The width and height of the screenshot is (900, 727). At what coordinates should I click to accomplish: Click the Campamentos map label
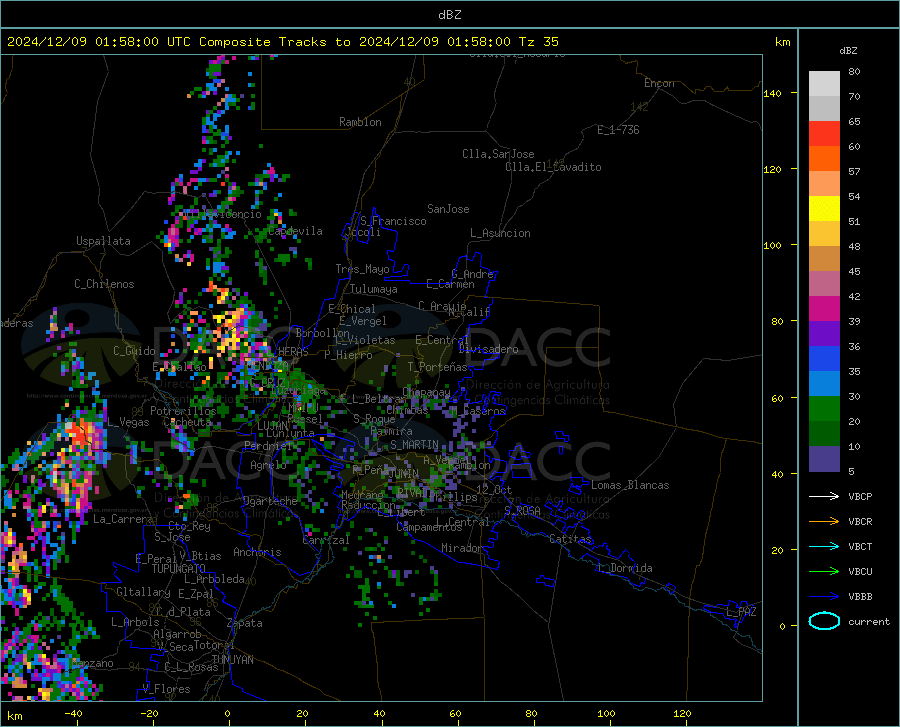tap(429, 527)
